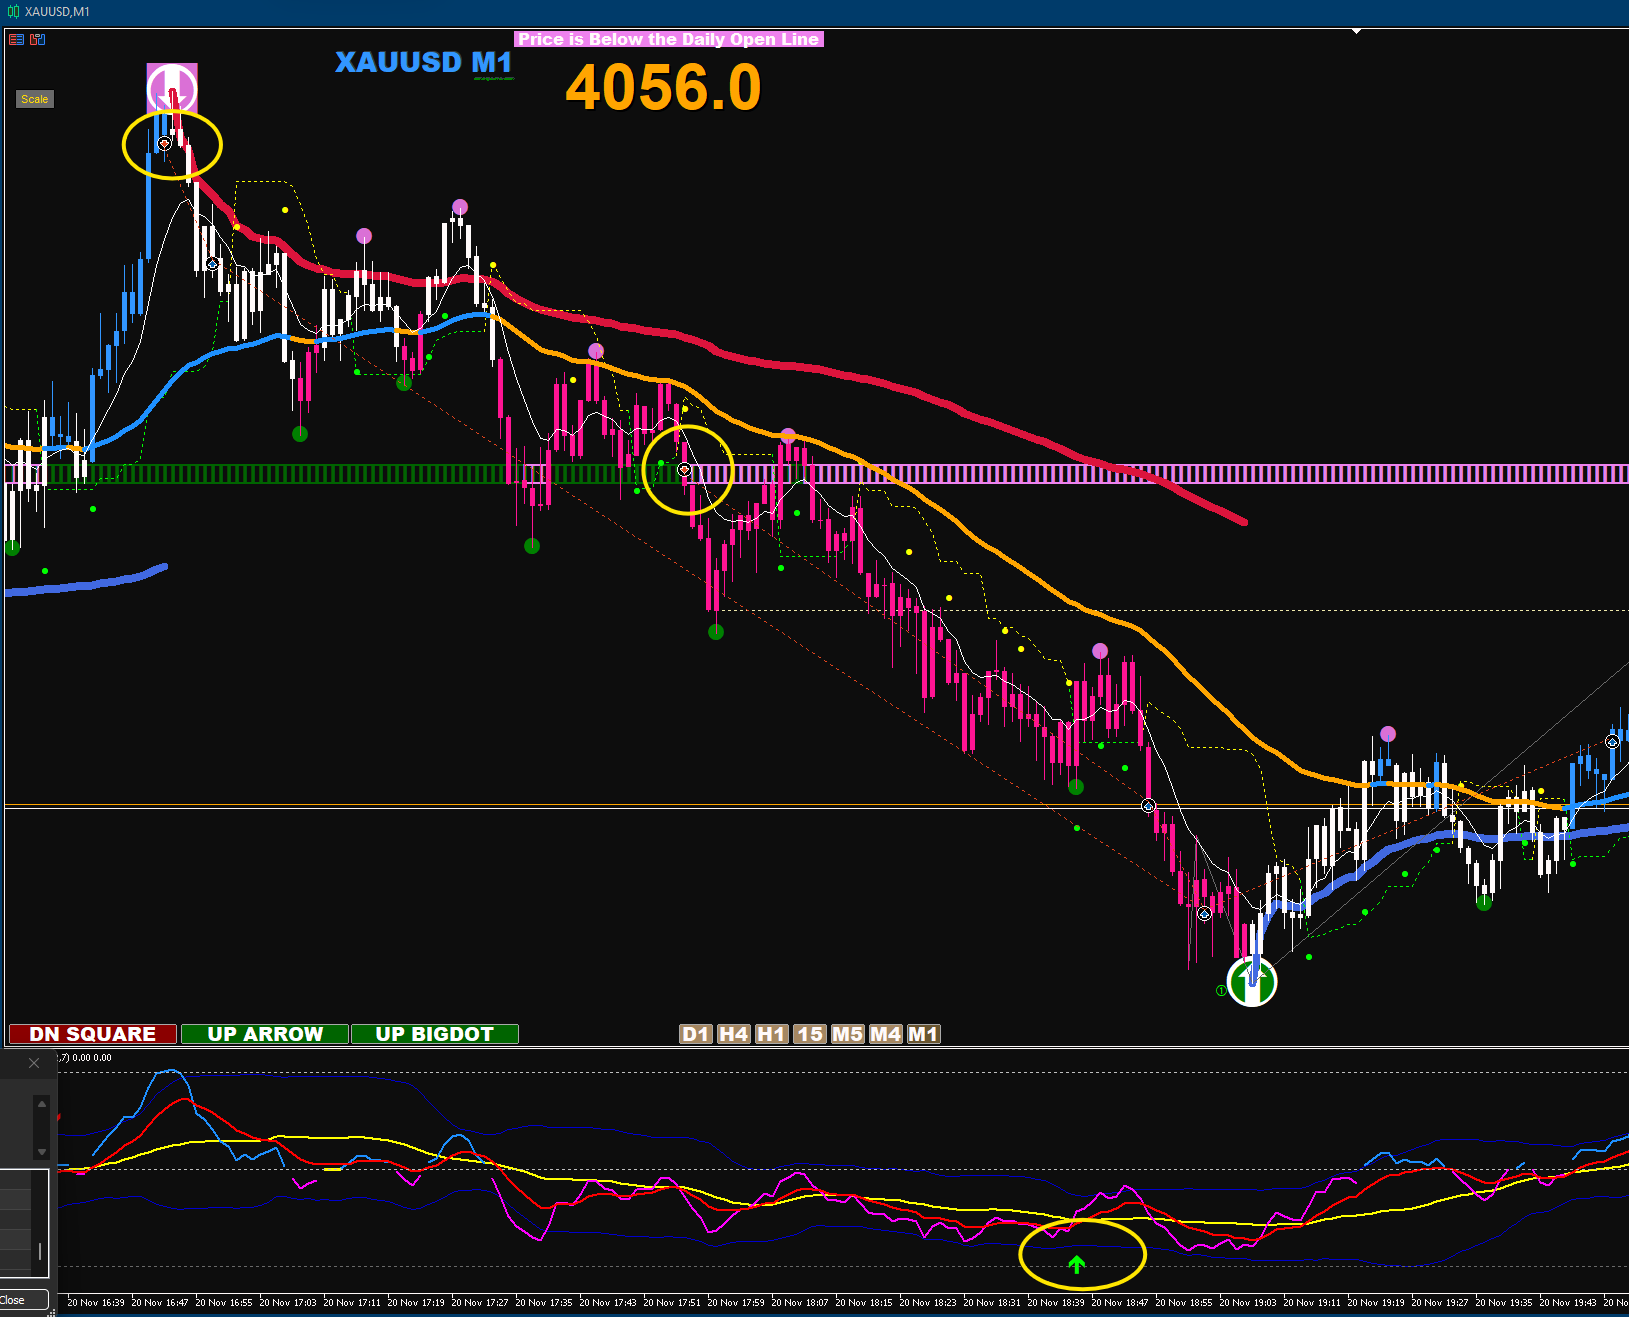This screenshot has height=1317, width=1629.
Task: Toggle the UP BIGDOT button
Action: coord(435,1034)
